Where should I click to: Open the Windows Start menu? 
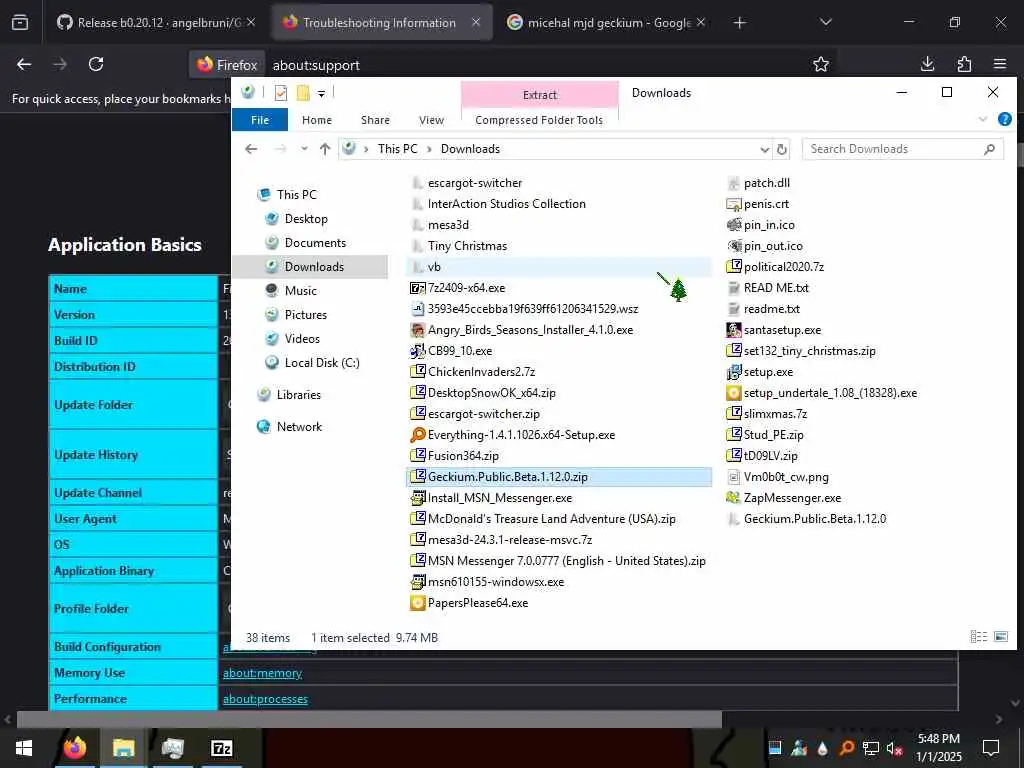pyautogui.click(x=24, y=748)
